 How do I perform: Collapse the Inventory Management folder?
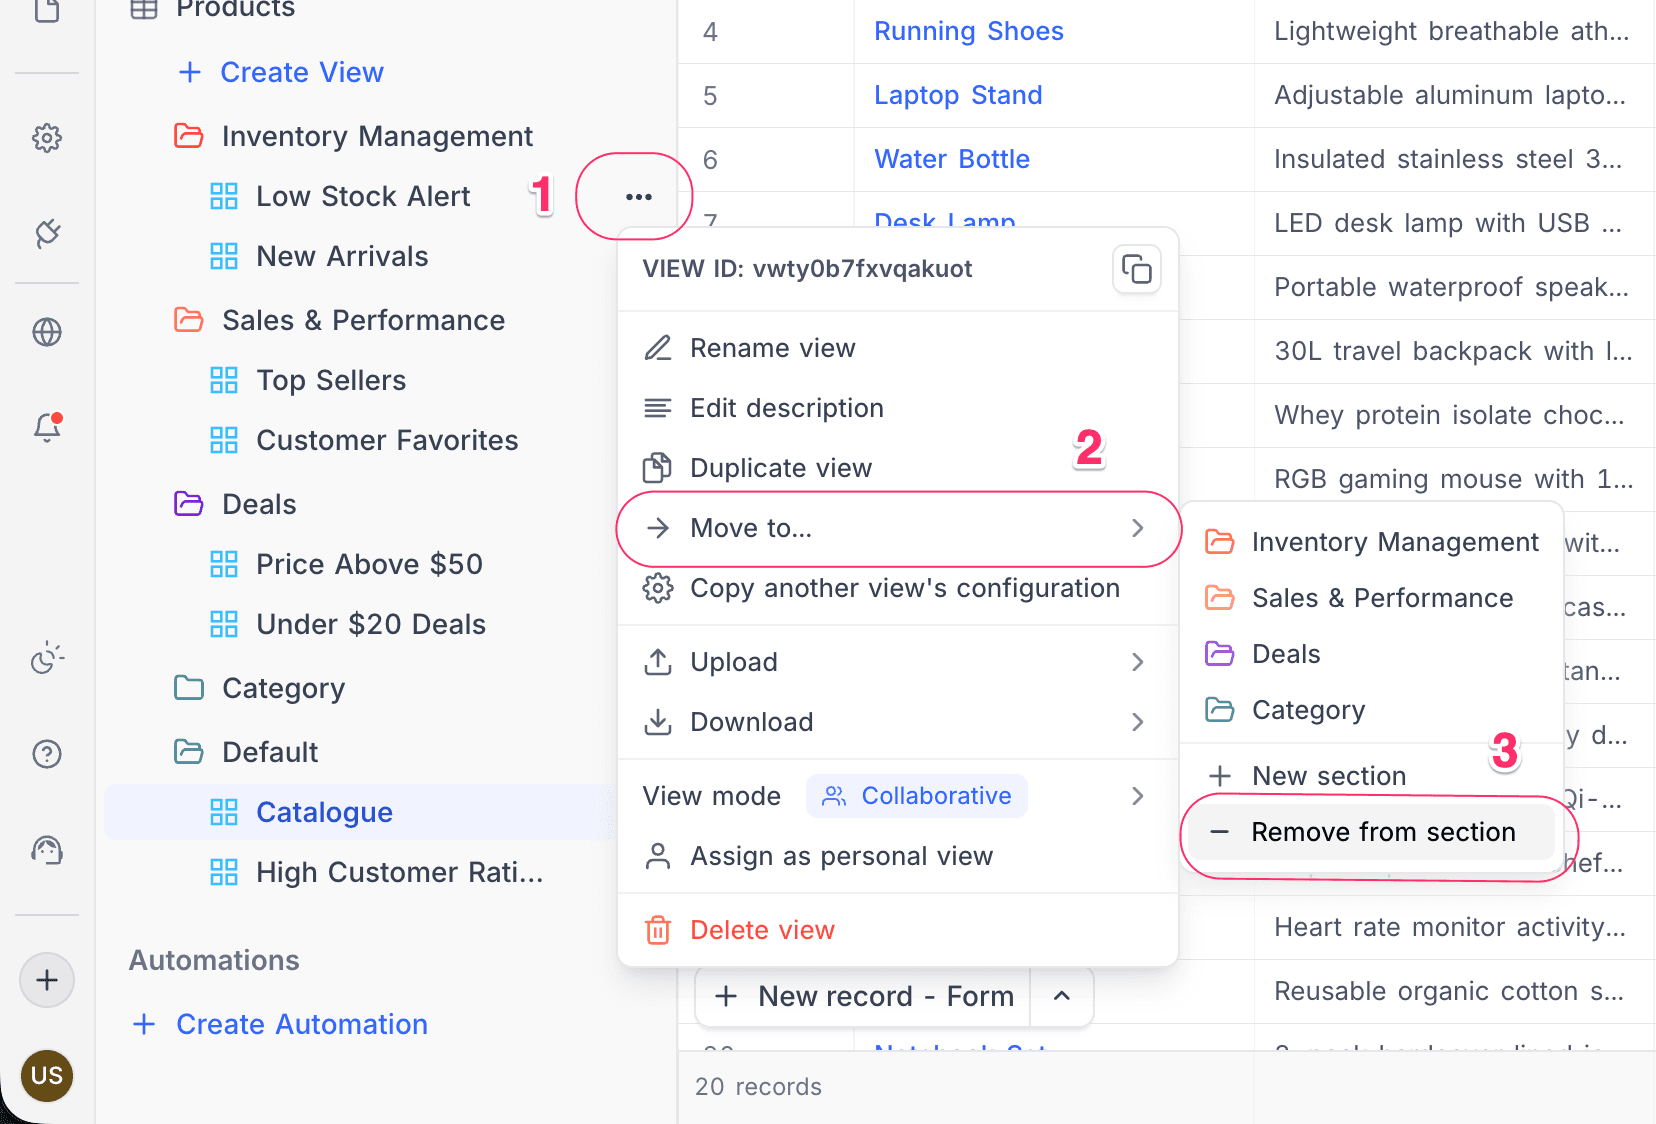(189, 136)
